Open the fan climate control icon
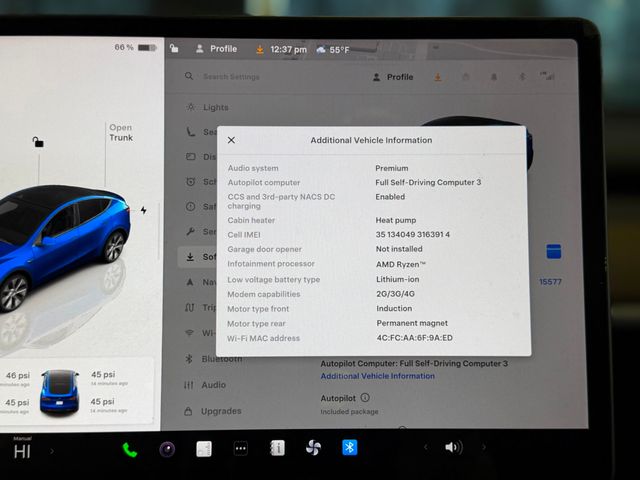 [313, 448]
